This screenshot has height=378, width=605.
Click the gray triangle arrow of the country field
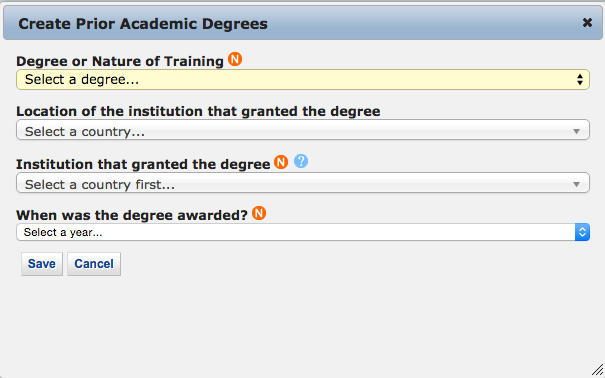[576, 132]
